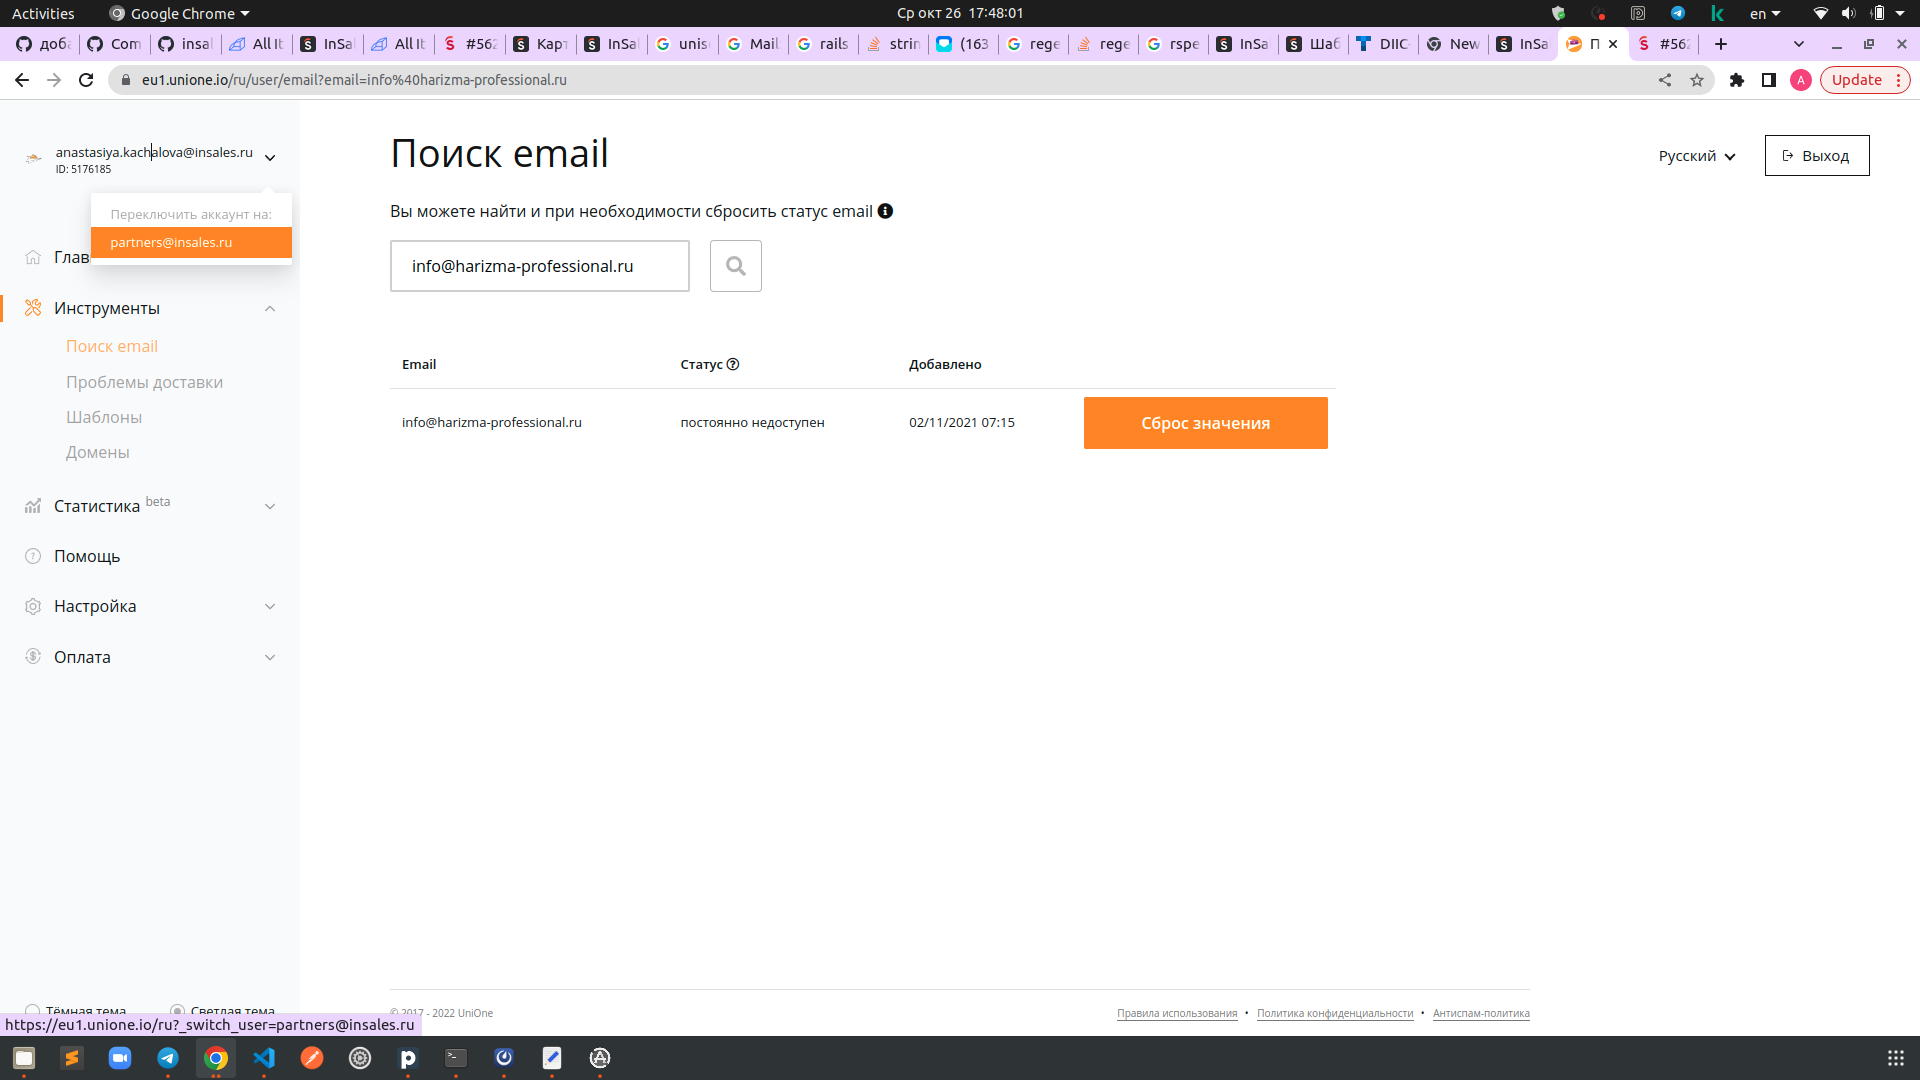Select the Светлая тема radio button
Screen dimensions: 1920x1080
click(177, 1011)
